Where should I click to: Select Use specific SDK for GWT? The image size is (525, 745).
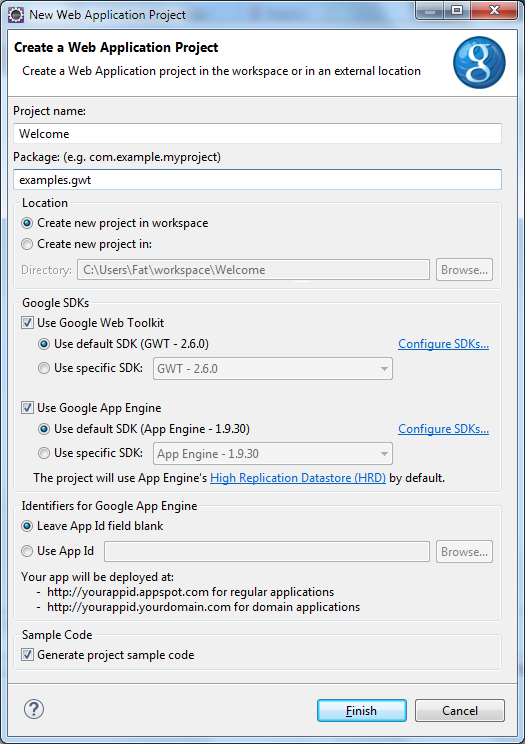44,368
